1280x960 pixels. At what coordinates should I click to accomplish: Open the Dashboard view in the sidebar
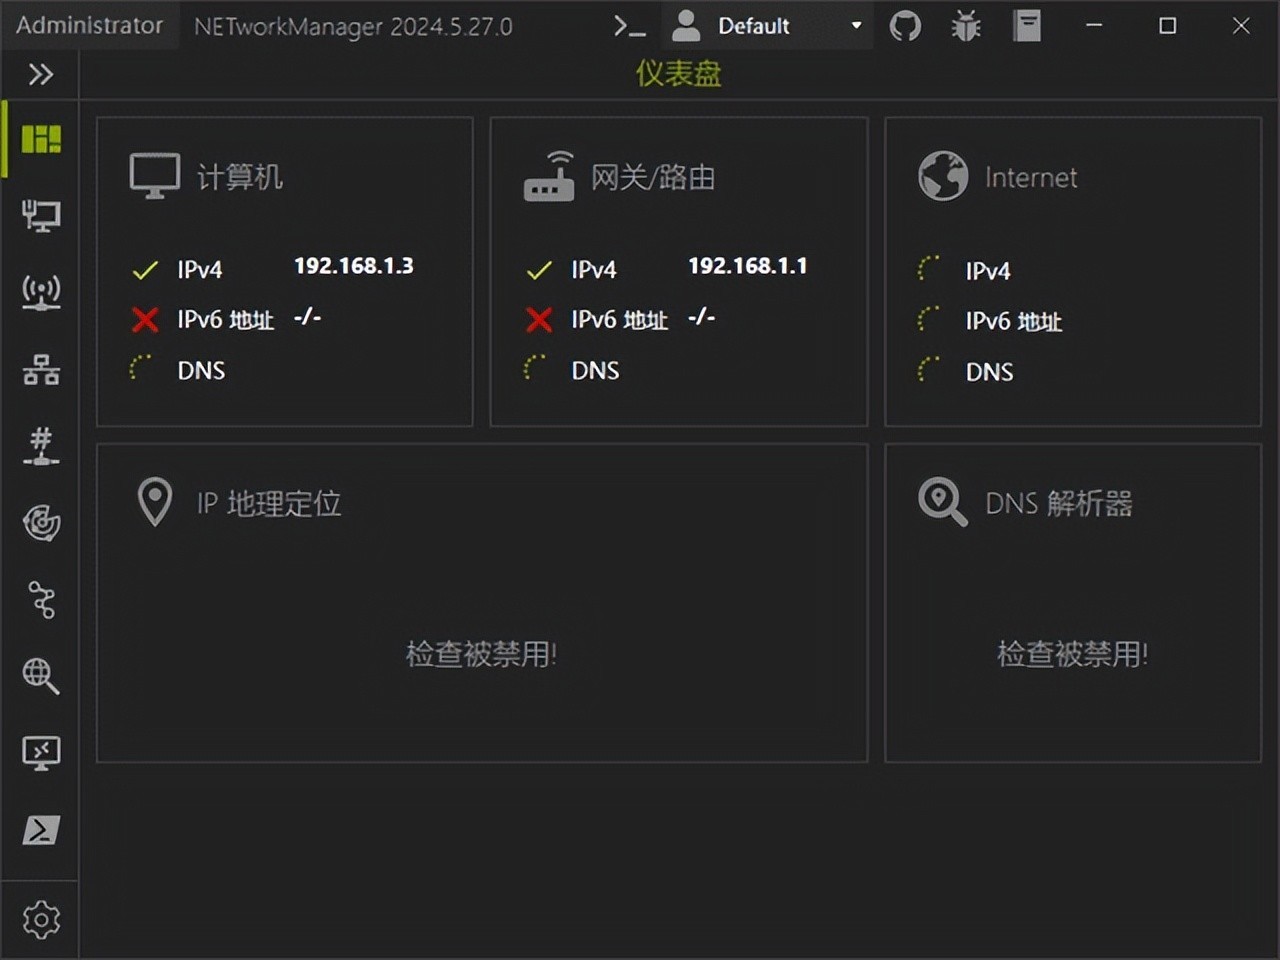click(41, 139)
